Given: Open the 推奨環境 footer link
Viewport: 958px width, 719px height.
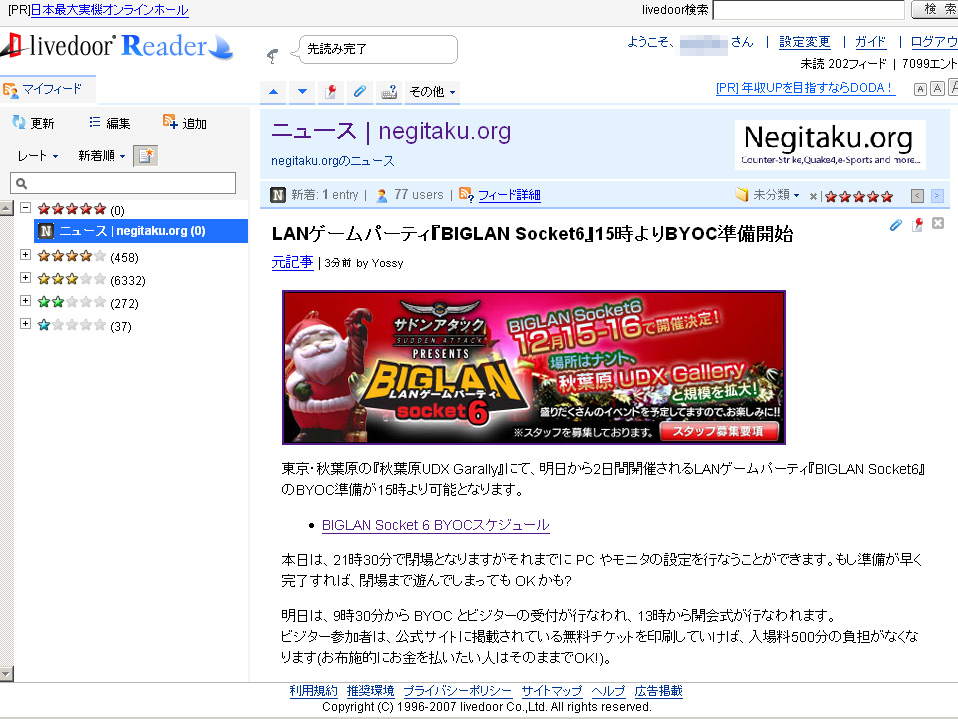Looking at the screenshot, I should click(370, 691).
